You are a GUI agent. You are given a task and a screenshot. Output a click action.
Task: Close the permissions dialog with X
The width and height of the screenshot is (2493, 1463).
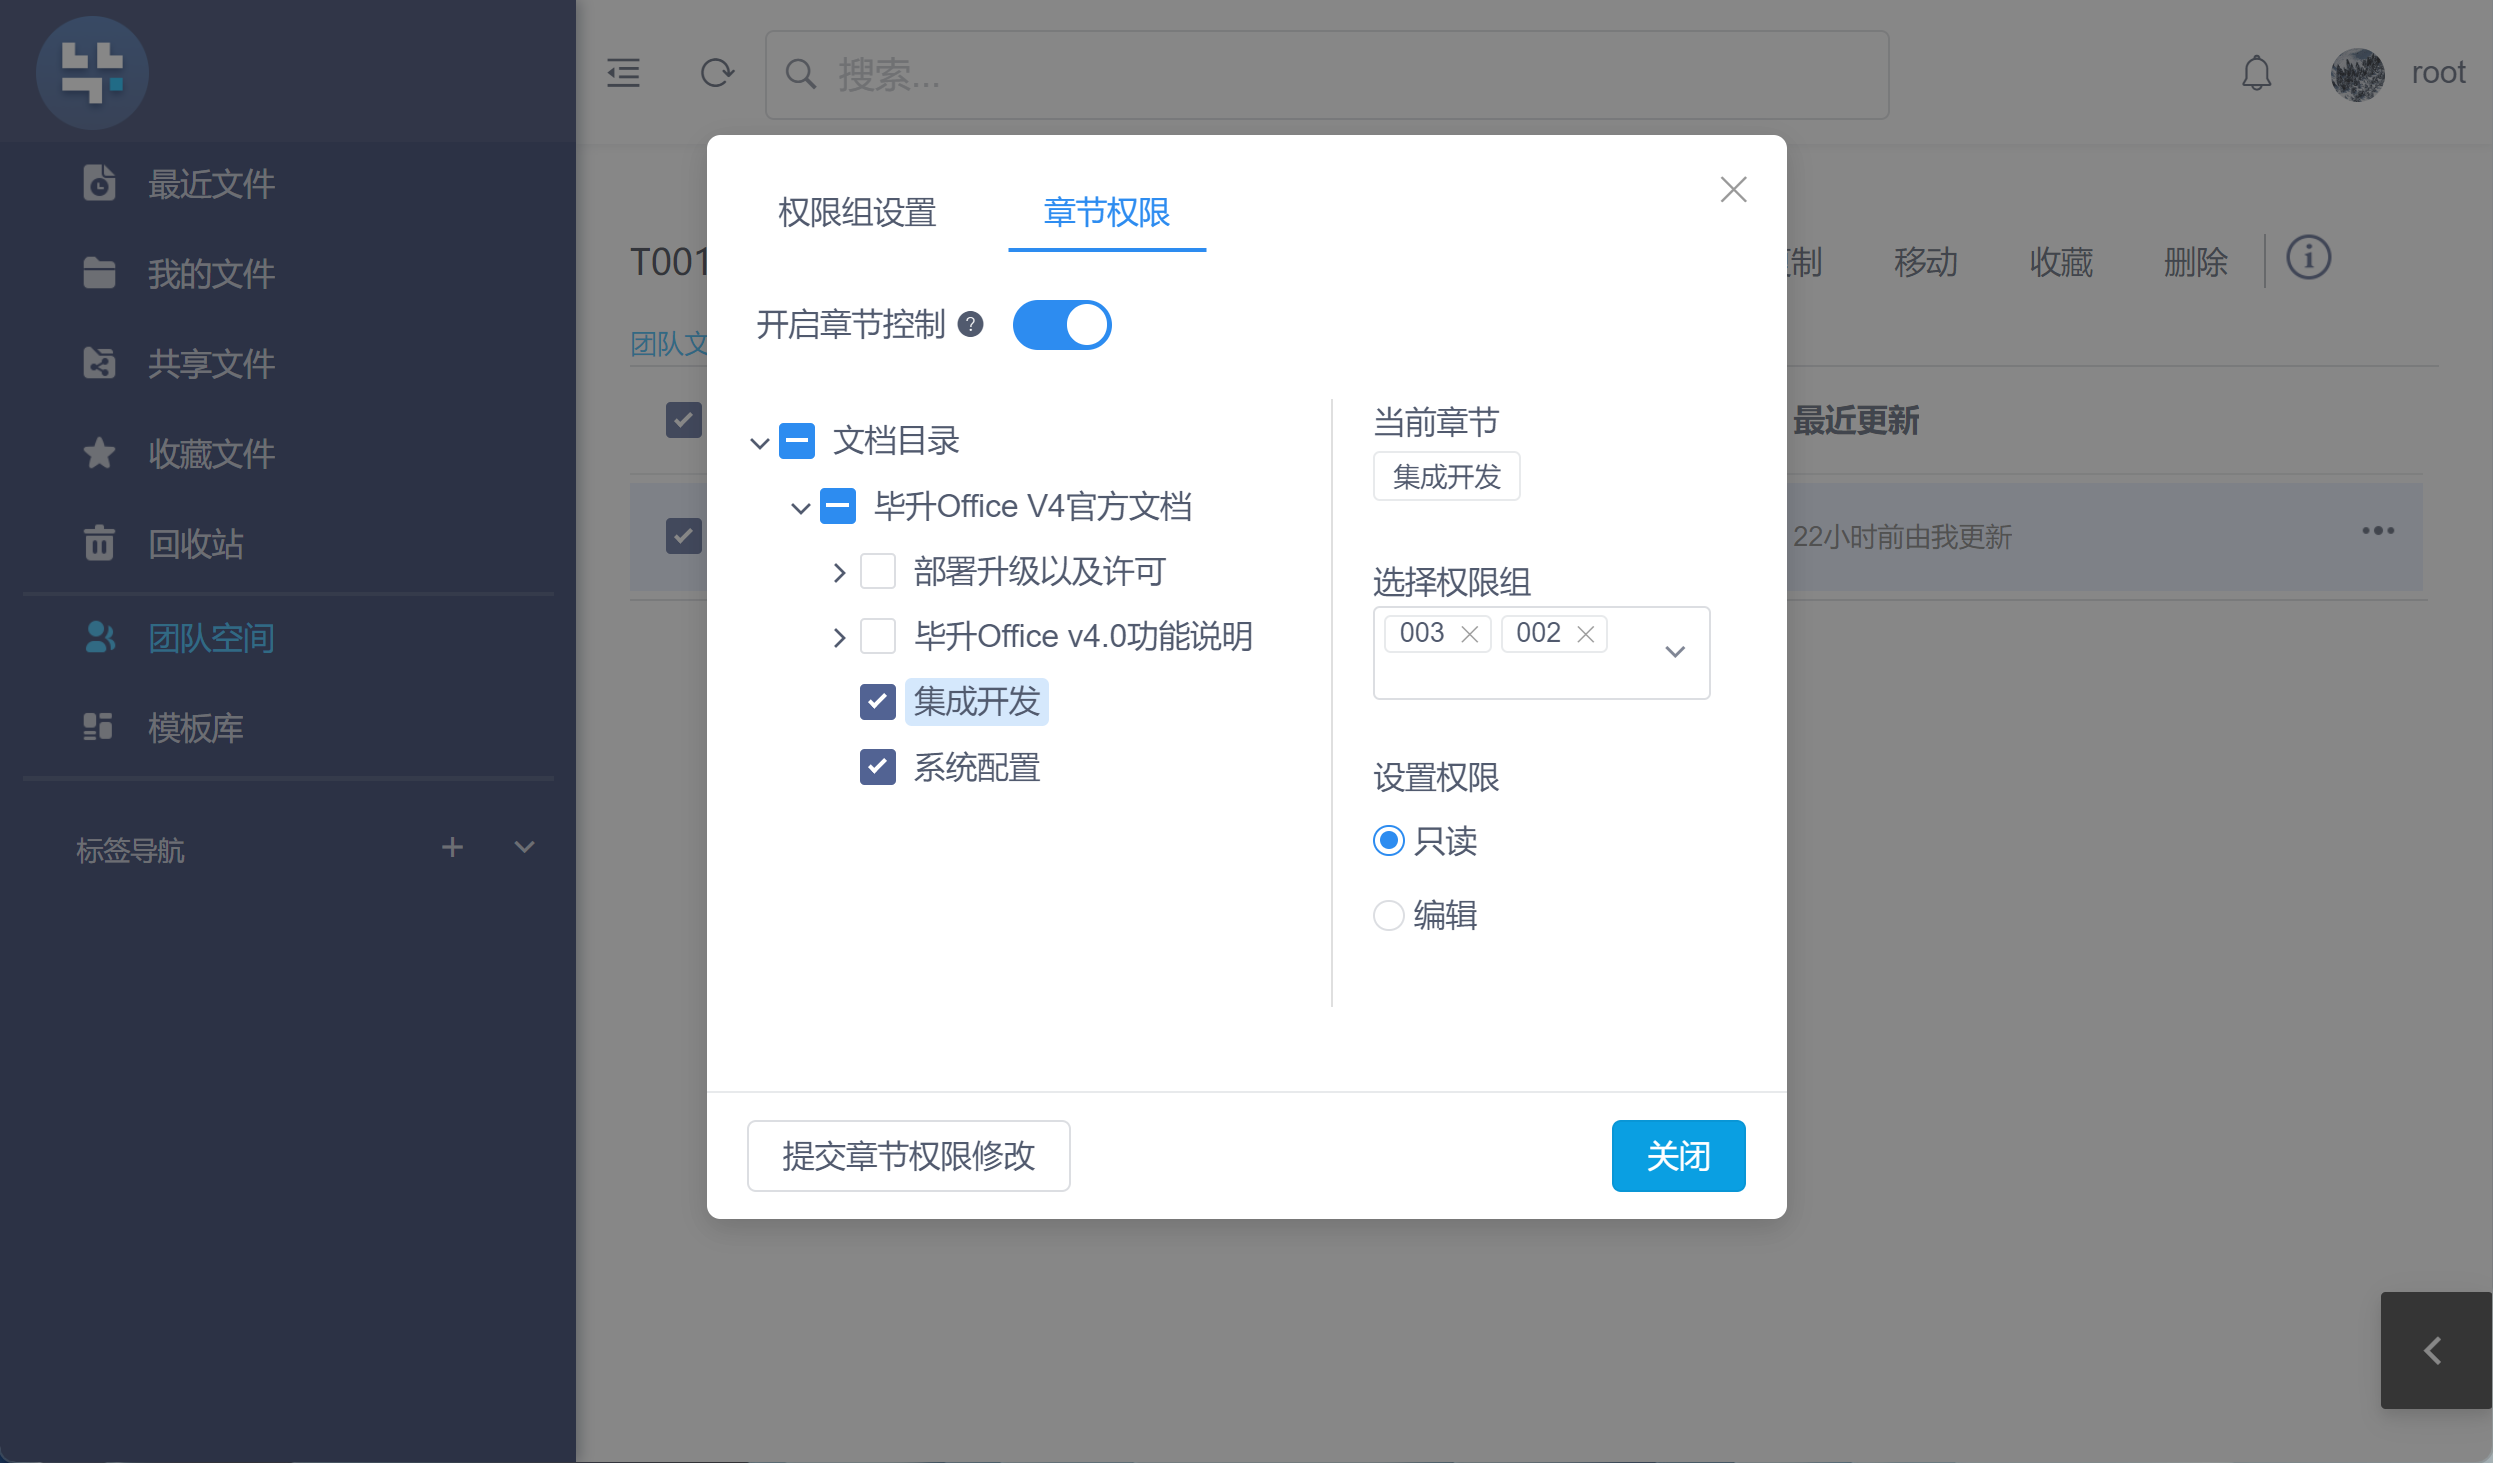(x=1733, y=189)
